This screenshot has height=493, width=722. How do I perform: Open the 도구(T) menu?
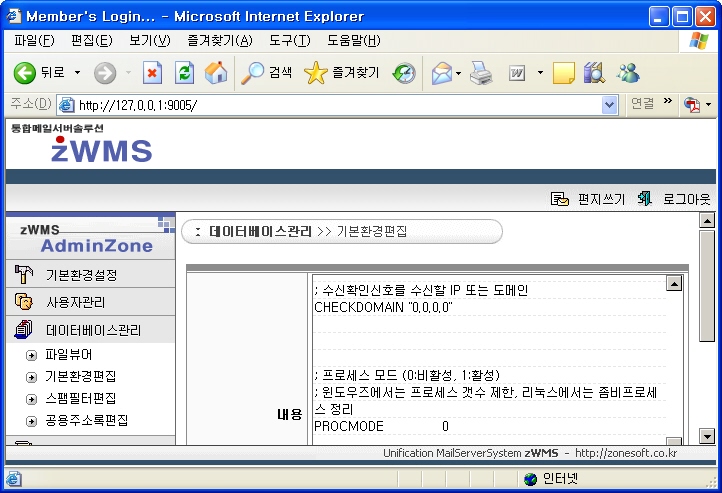pyautogui.click(x=289, y=41)
